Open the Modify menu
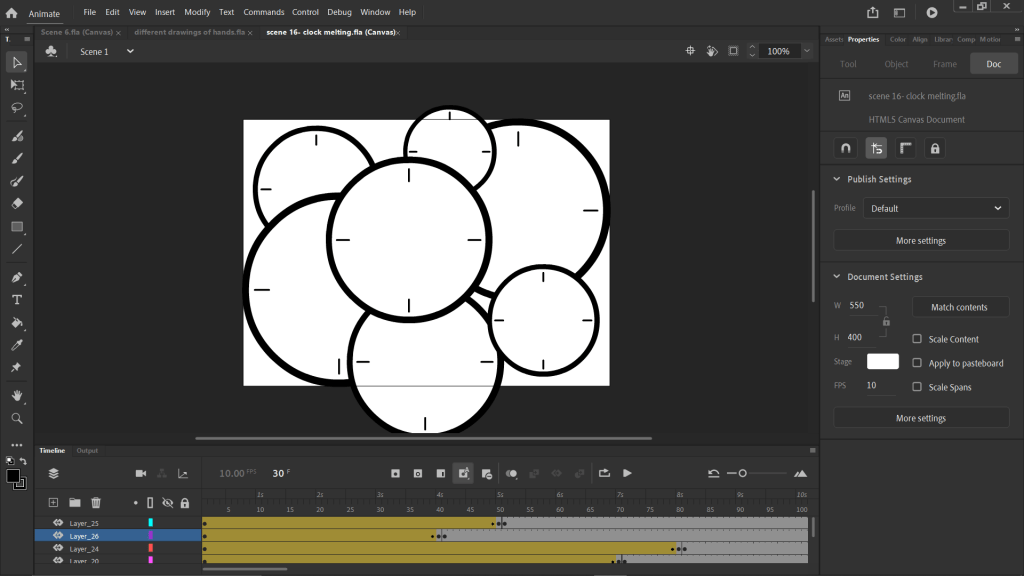The height and width of the screenshot is (576, 1024). pos(197,12)
